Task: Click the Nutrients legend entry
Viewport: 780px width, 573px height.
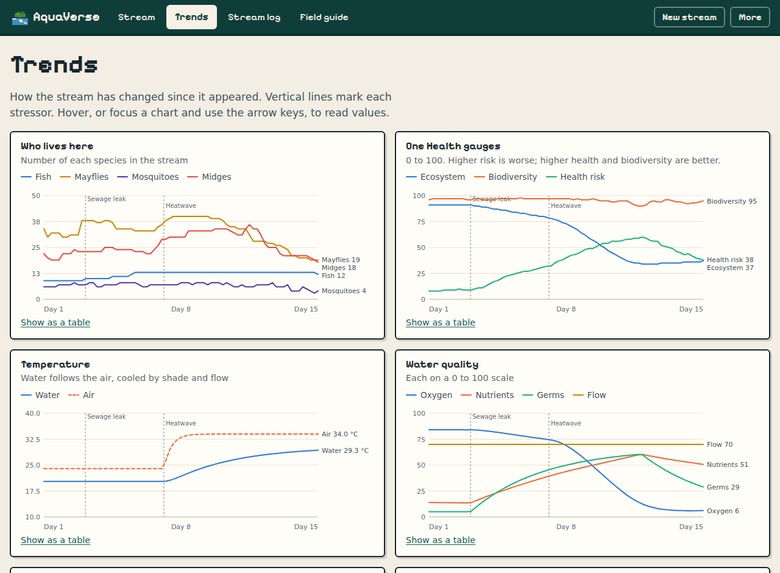Action: click(488, 395)
